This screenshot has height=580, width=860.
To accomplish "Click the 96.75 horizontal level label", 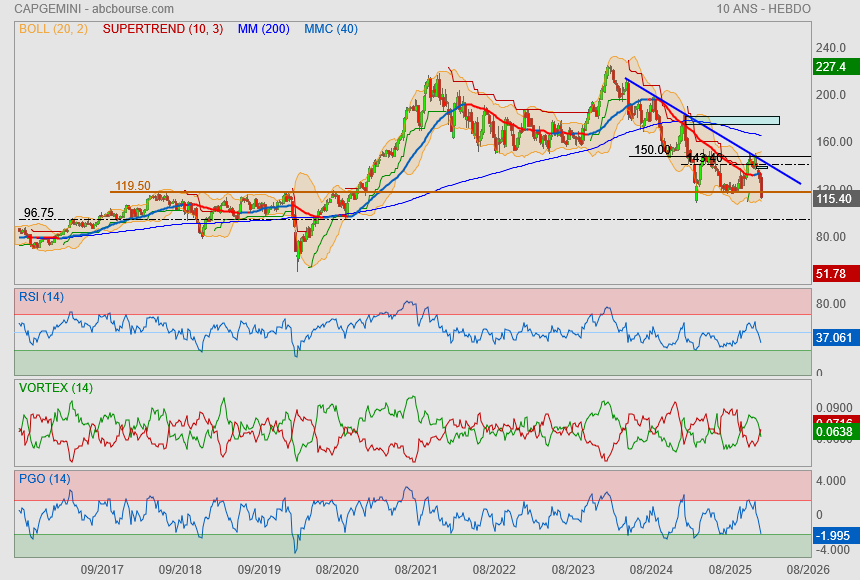I will click(x=39, y=213).
